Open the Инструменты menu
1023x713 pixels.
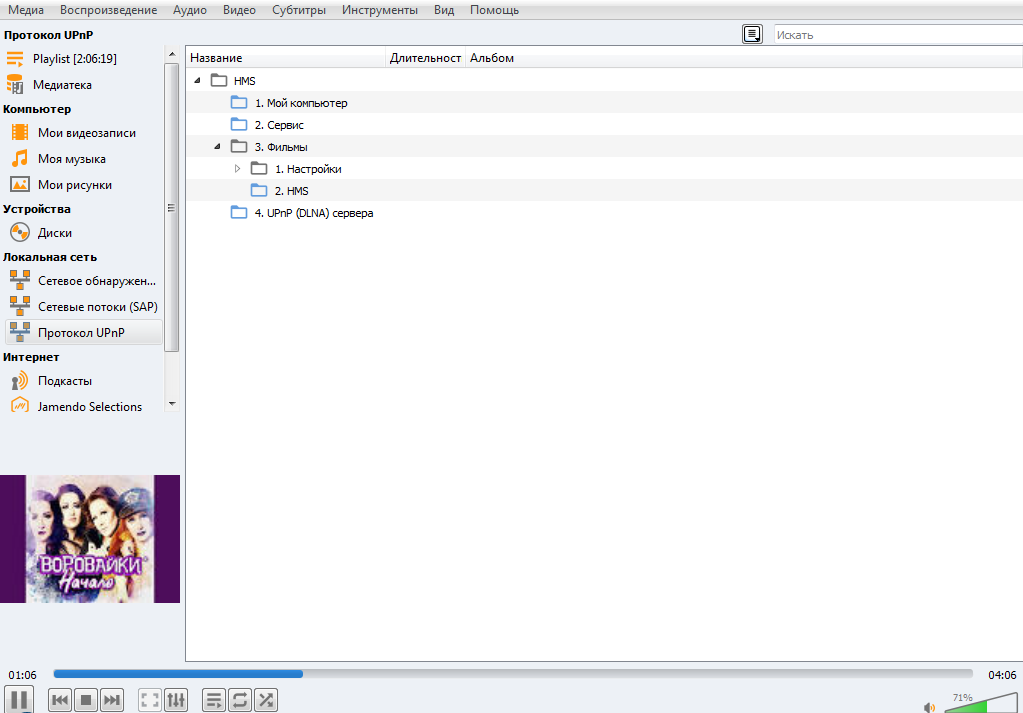tap(379, 10)
